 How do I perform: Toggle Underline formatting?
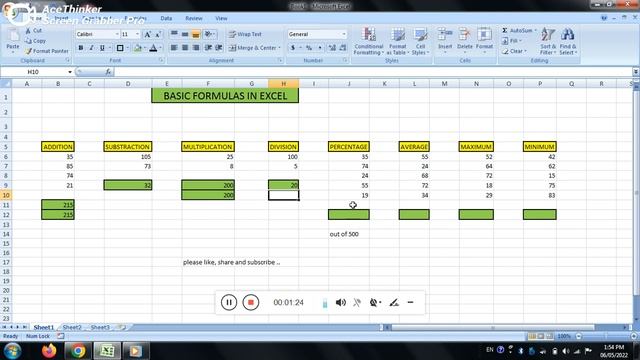(x=102, y=48)
